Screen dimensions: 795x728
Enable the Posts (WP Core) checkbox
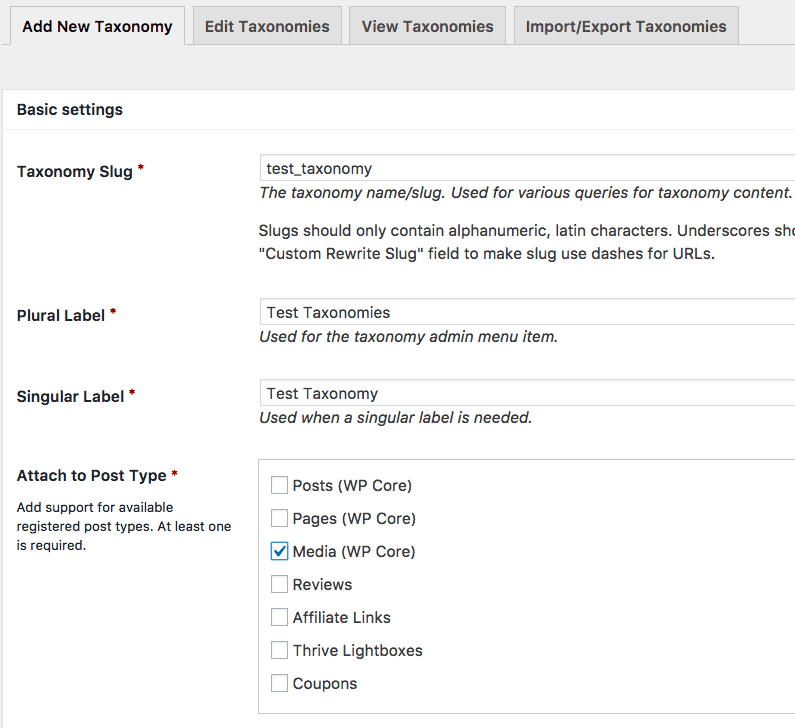pyautogui.click(x=280, y=486)
